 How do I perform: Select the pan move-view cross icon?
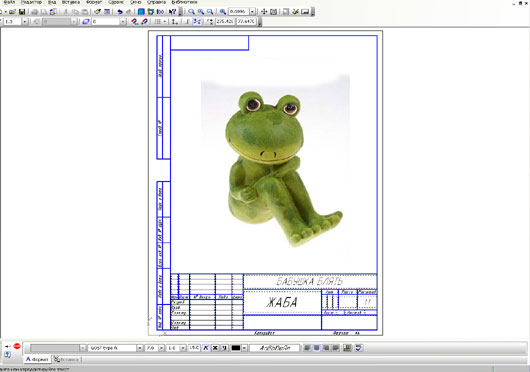tap(264, 11)
